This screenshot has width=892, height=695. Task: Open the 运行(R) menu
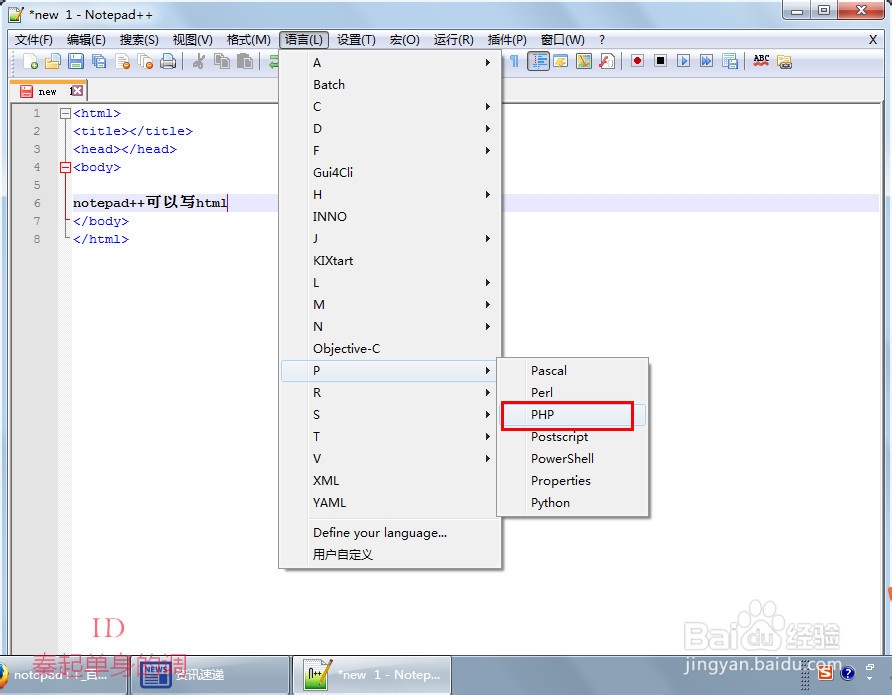[453, 40]
